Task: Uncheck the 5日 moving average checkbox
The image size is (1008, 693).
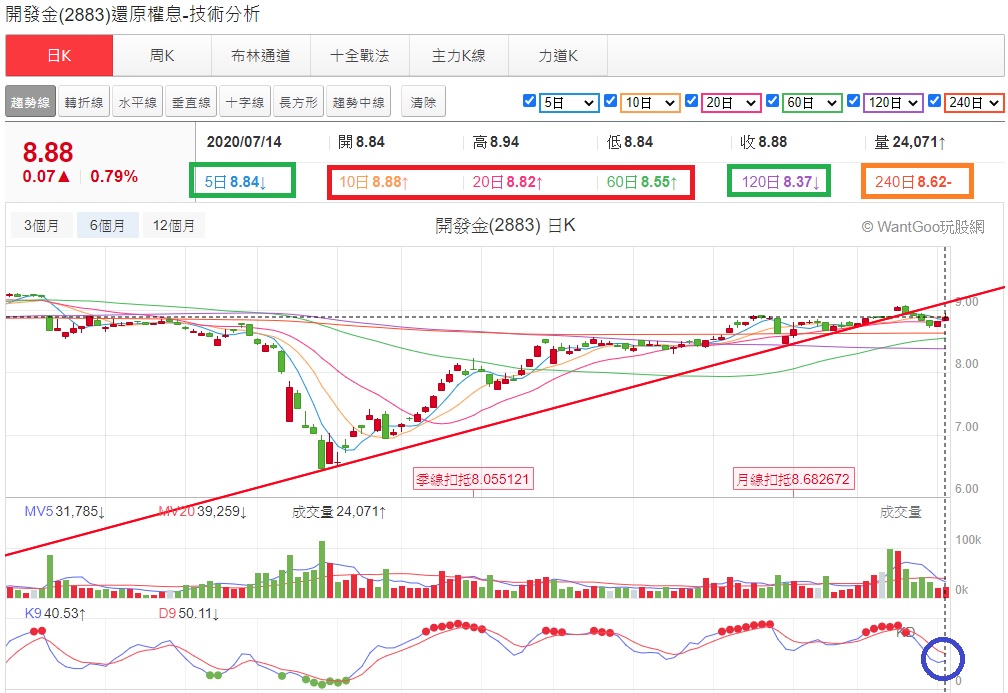Action: 529,101
